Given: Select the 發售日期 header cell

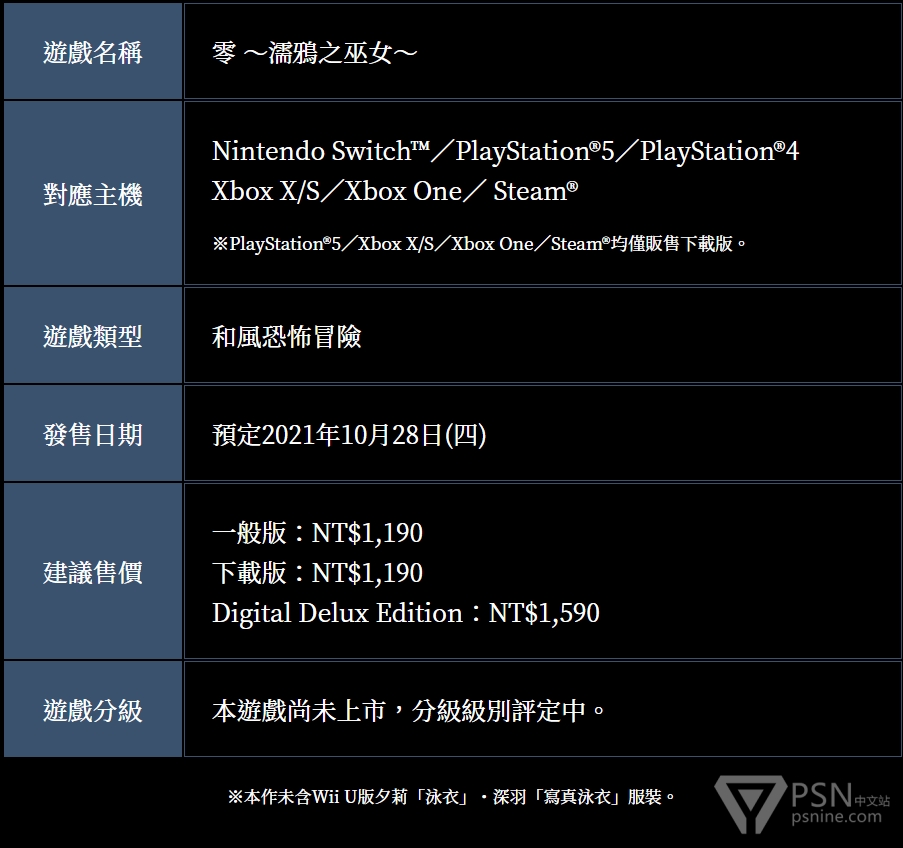Looking at the screenshot, I should tap(93, 434).
